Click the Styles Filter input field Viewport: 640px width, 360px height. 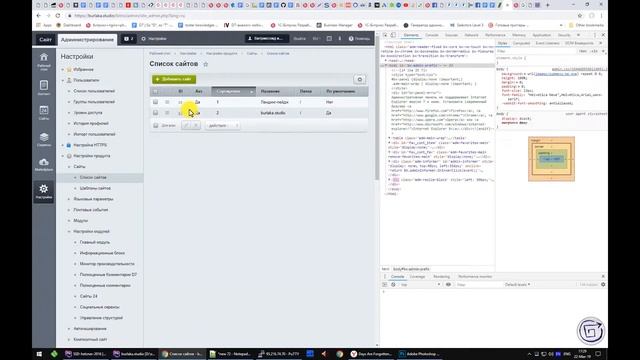click(x=537, y=51)
